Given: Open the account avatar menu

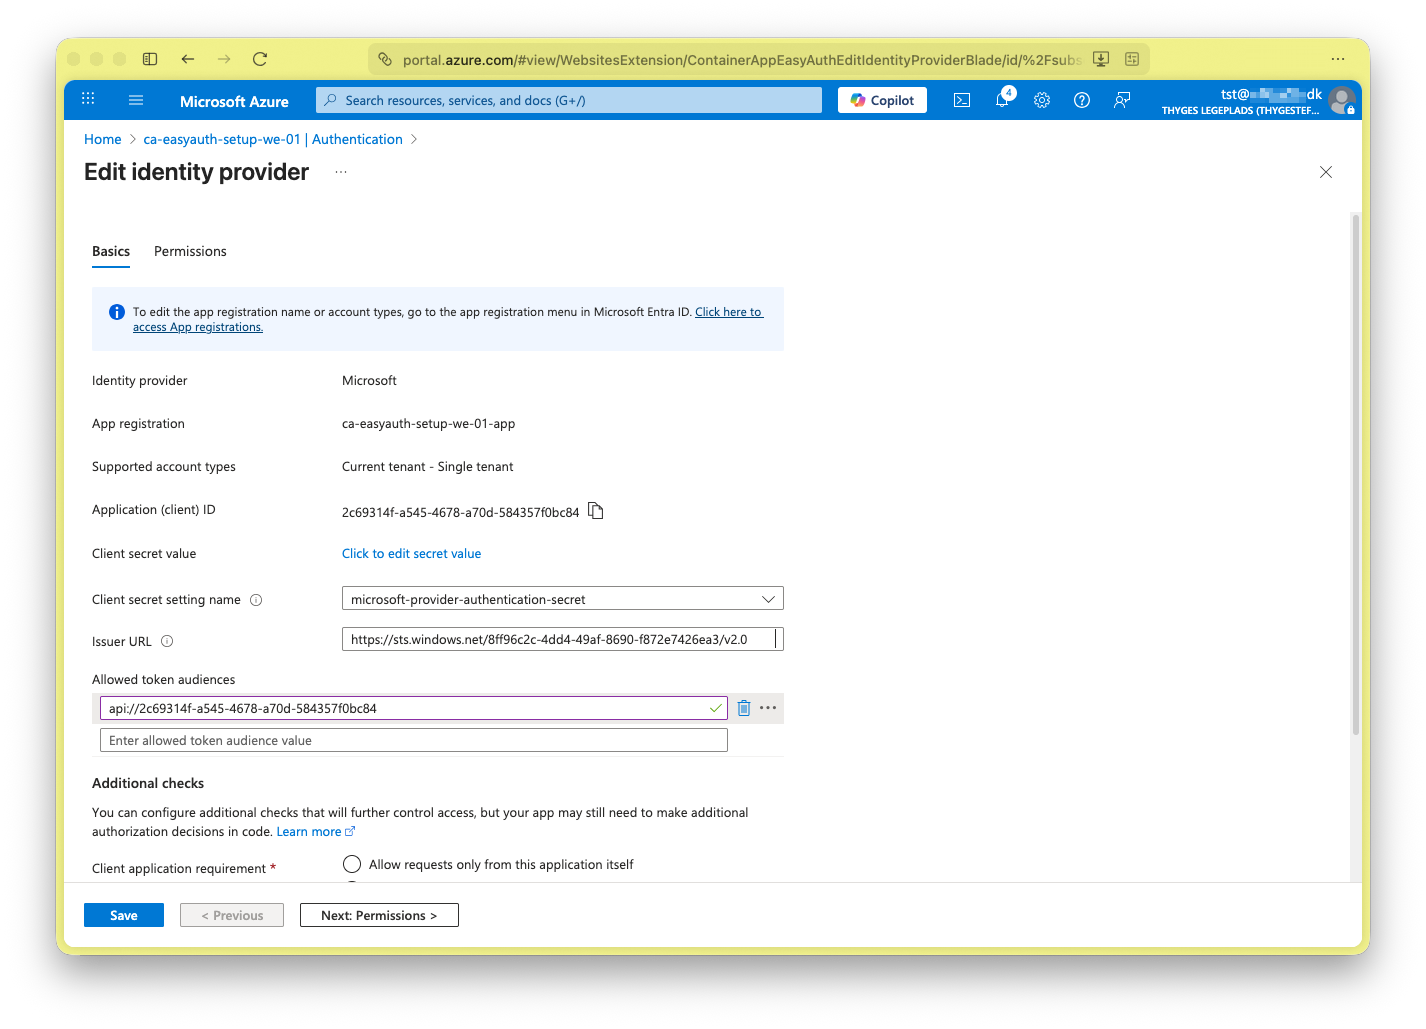Looking at the screenshot, I should 1342,100.
